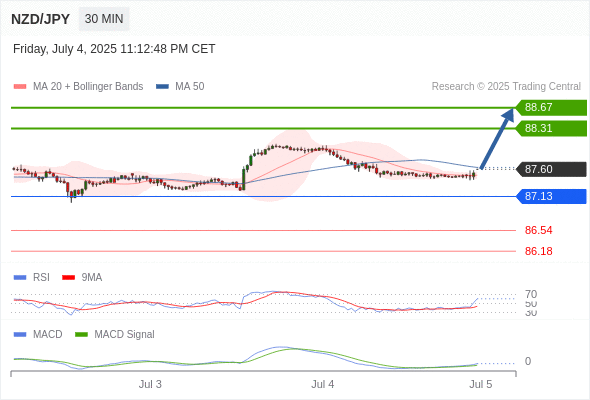This screenshot has width=590, height=400.
Task: Select the 87.60 current price label
Action: coord(551,169)
